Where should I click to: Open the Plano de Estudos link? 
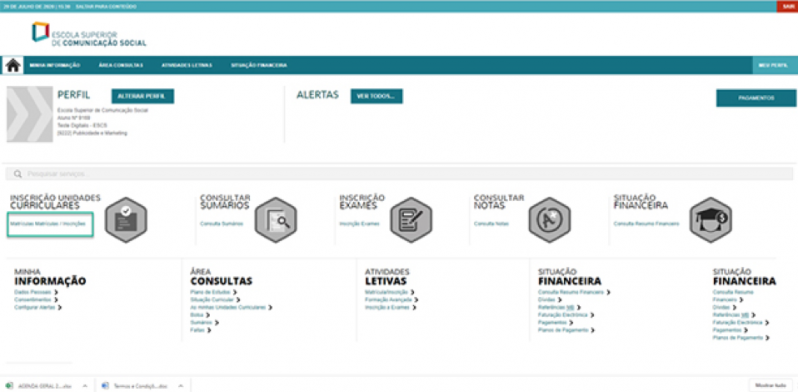point(210,292)
